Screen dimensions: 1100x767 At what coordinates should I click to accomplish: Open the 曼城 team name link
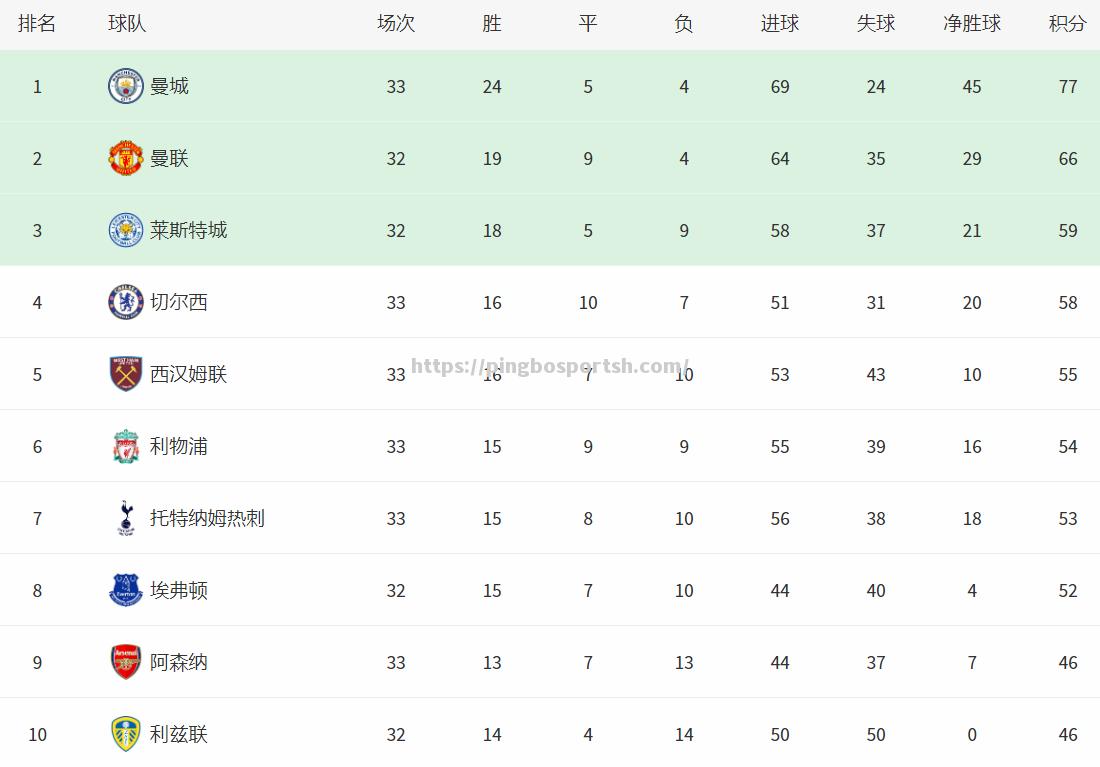169,86
